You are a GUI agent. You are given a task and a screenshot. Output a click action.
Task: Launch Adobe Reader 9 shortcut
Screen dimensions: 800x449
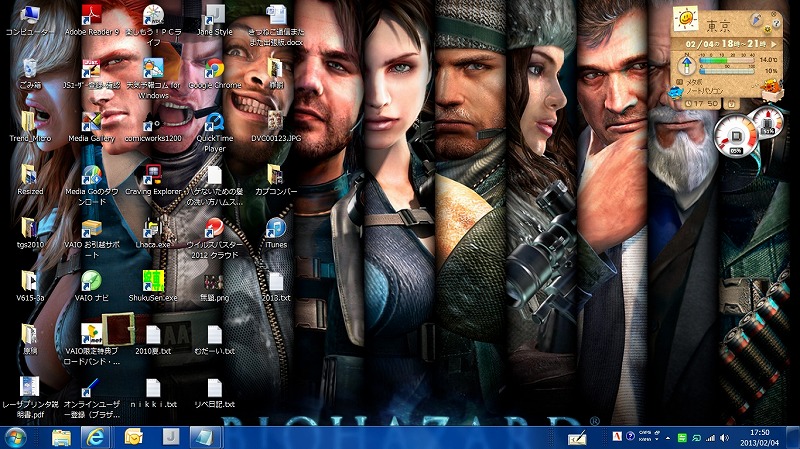(92, 20)
